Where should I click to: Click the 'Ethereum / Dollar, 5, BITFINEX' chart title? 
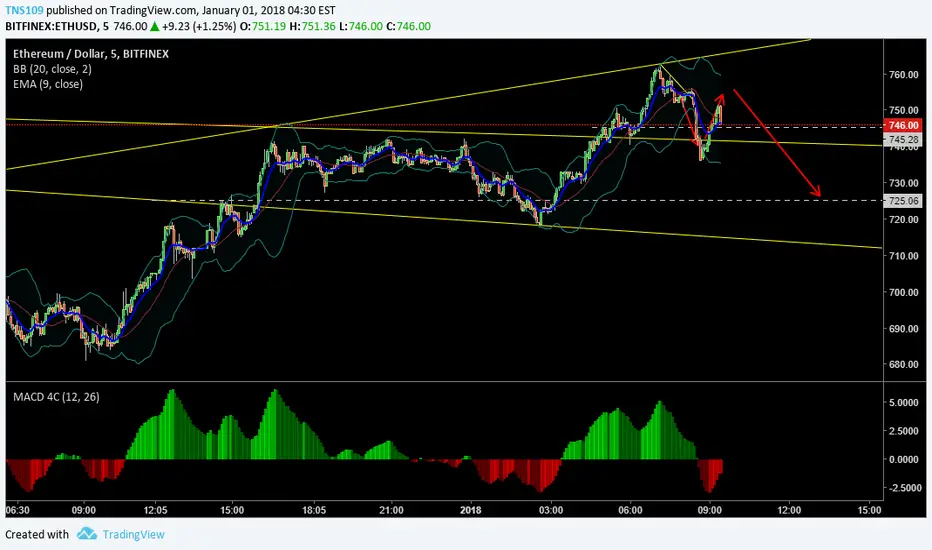click(x=91, y=54)
